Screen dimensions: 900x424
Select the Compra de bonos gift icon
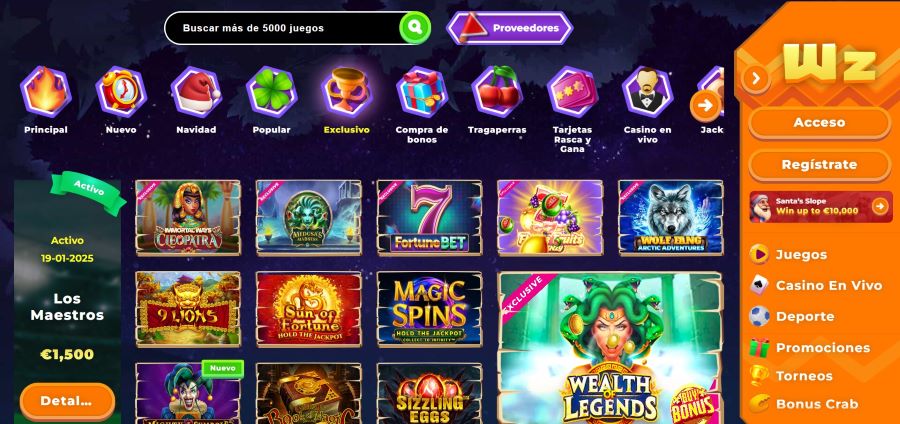click(422, 92)
